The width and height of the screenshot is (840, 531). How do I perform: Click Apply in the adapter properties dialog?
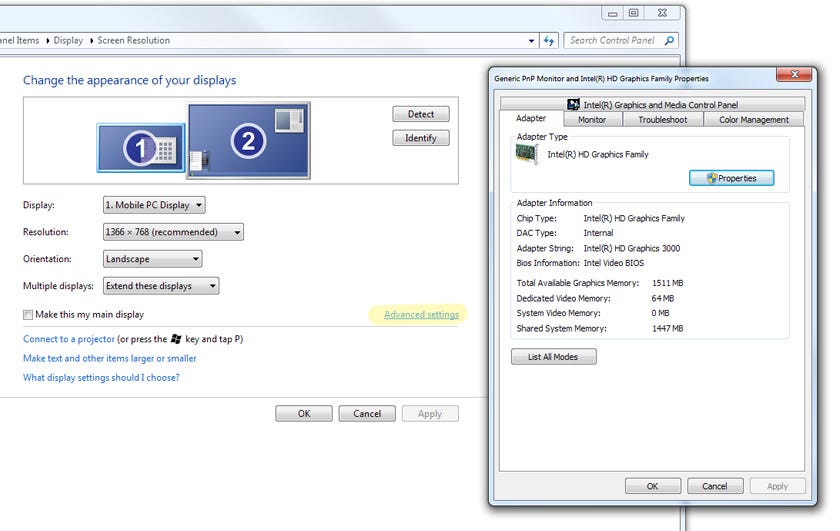(x=777, y=486)
